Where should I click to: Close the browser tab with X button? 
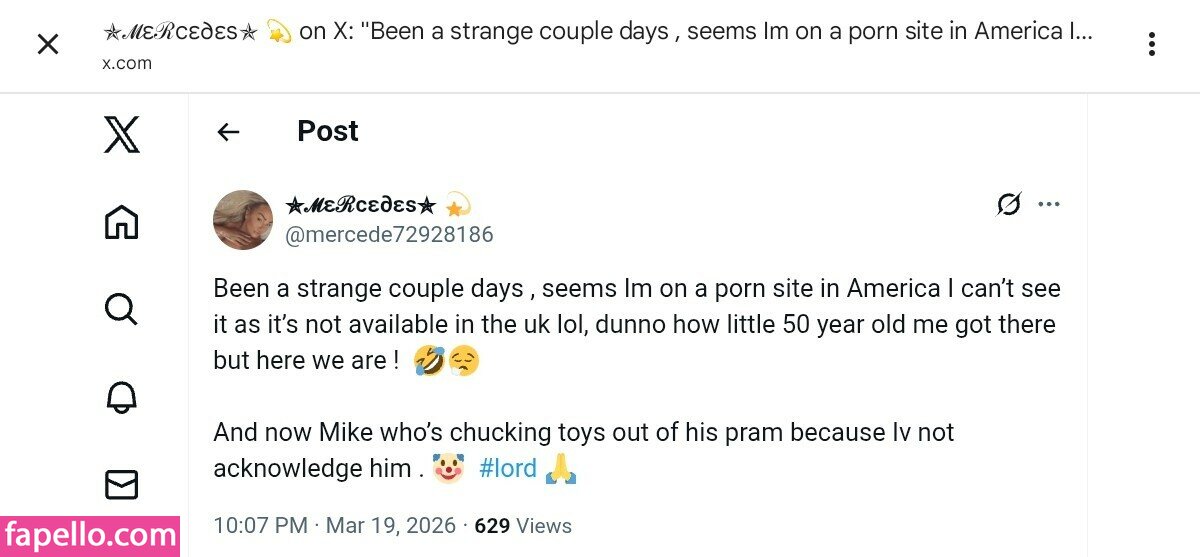(48, 44)
